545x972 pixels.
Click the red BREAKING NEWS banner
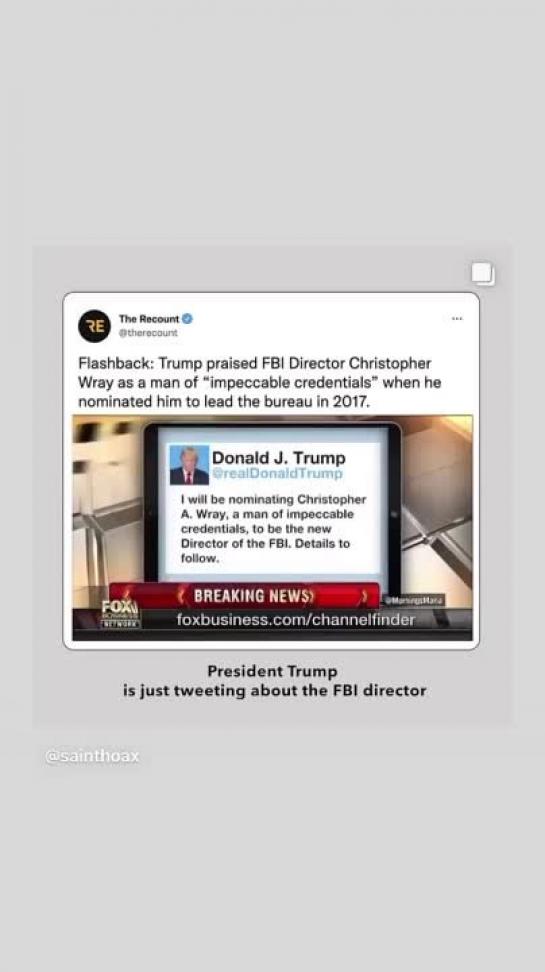pos(246,596)
